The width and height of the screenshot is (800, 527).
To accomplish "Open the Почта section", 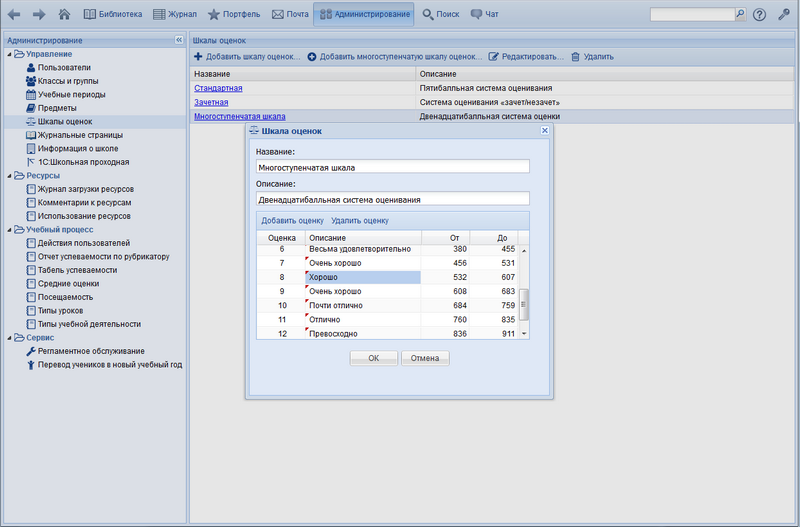I will tap(290, 14).
